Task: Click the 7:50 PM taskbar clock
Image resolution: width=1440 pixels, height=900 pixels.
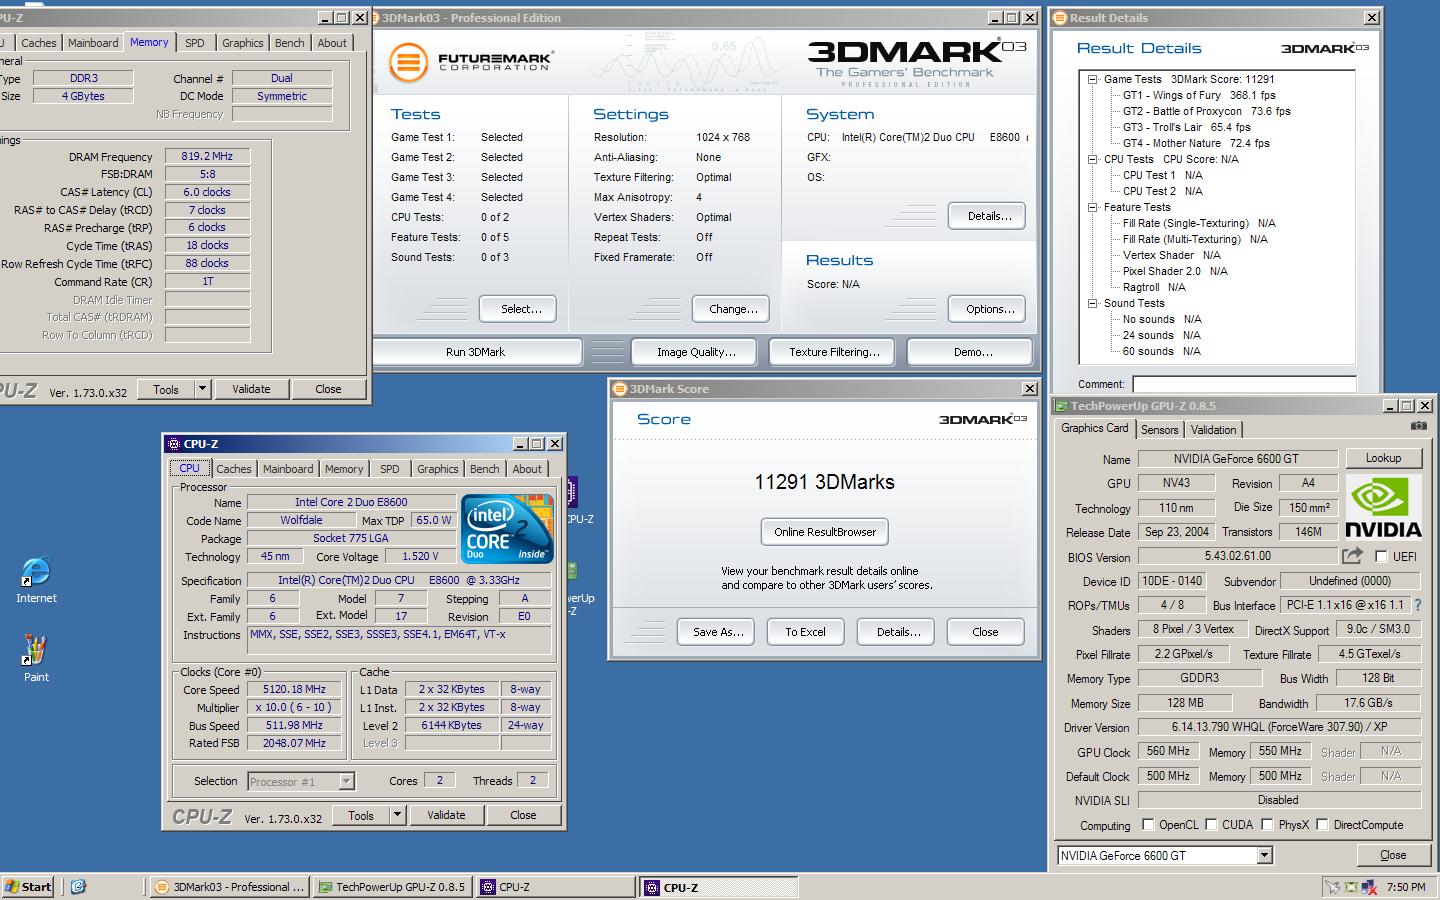Action: (1406, 887)
